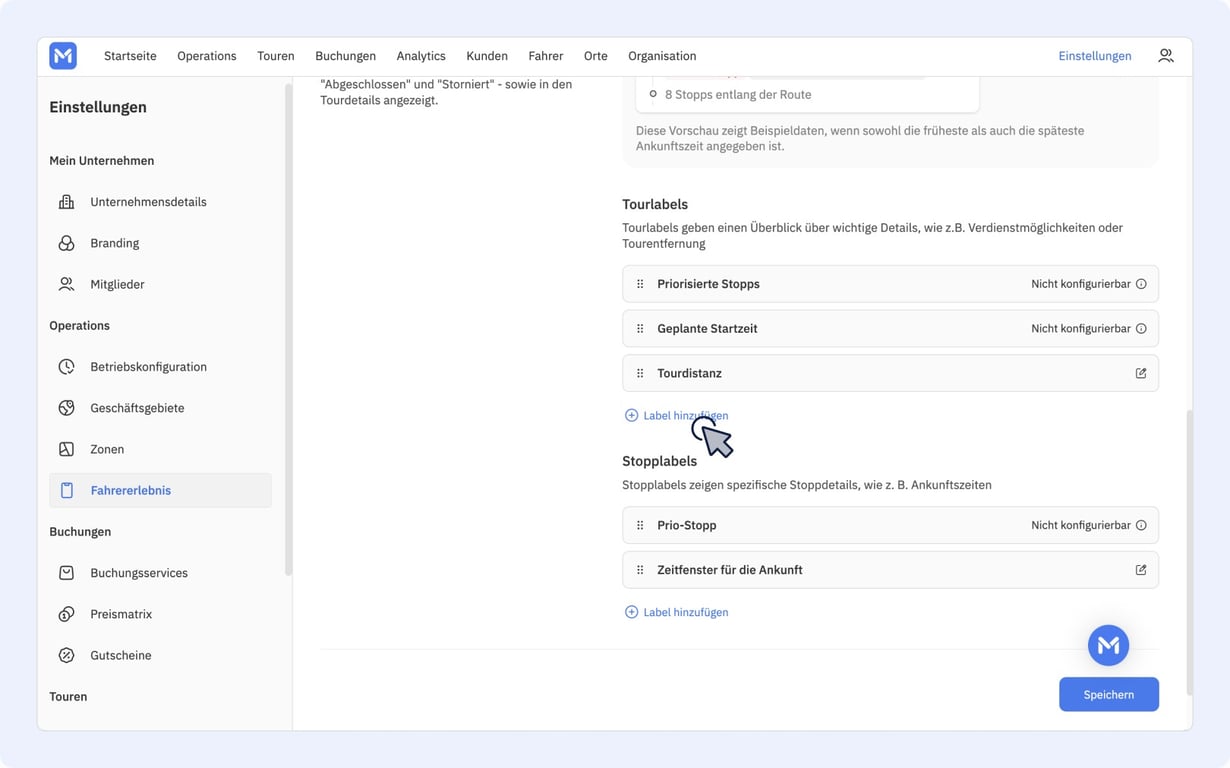Click the Betriebskonfiguration clock icon

point(66,367)
